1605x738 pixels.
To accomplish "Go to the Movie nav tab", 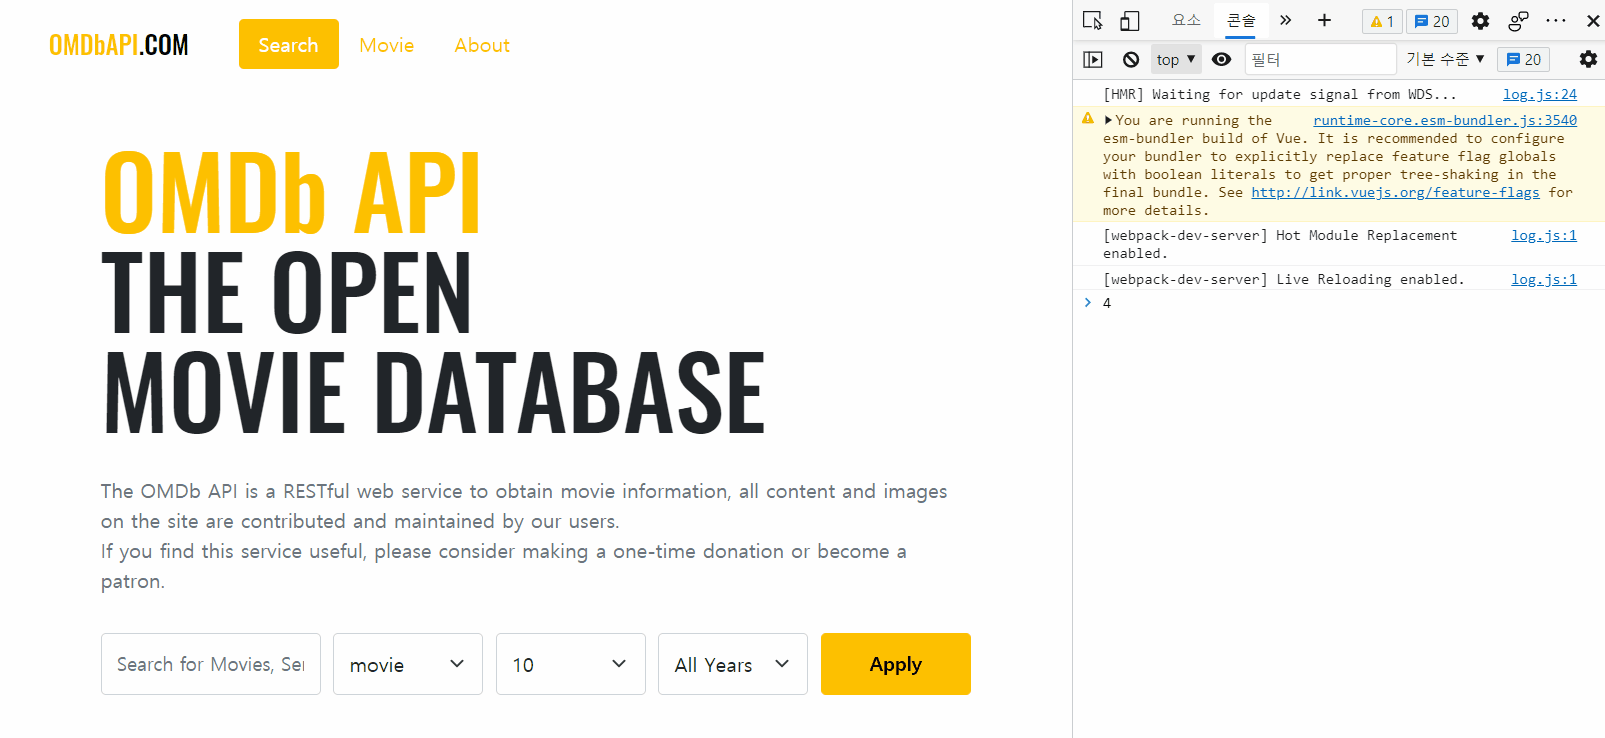I will pos(387,45).
